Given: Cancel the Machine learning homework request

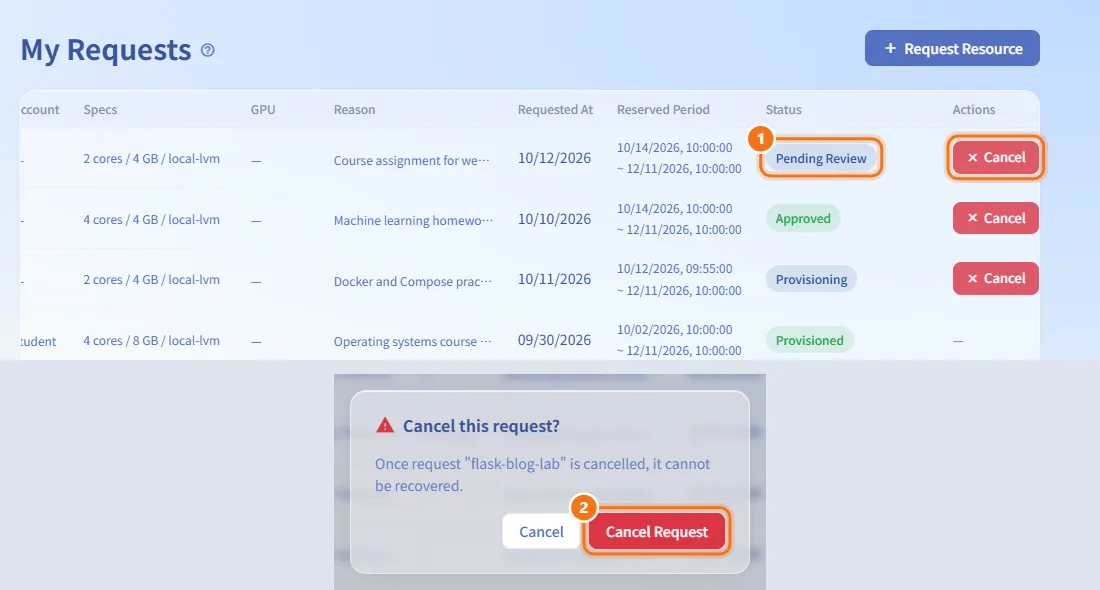Looking at the screenshot, I should tap(995, 218).
